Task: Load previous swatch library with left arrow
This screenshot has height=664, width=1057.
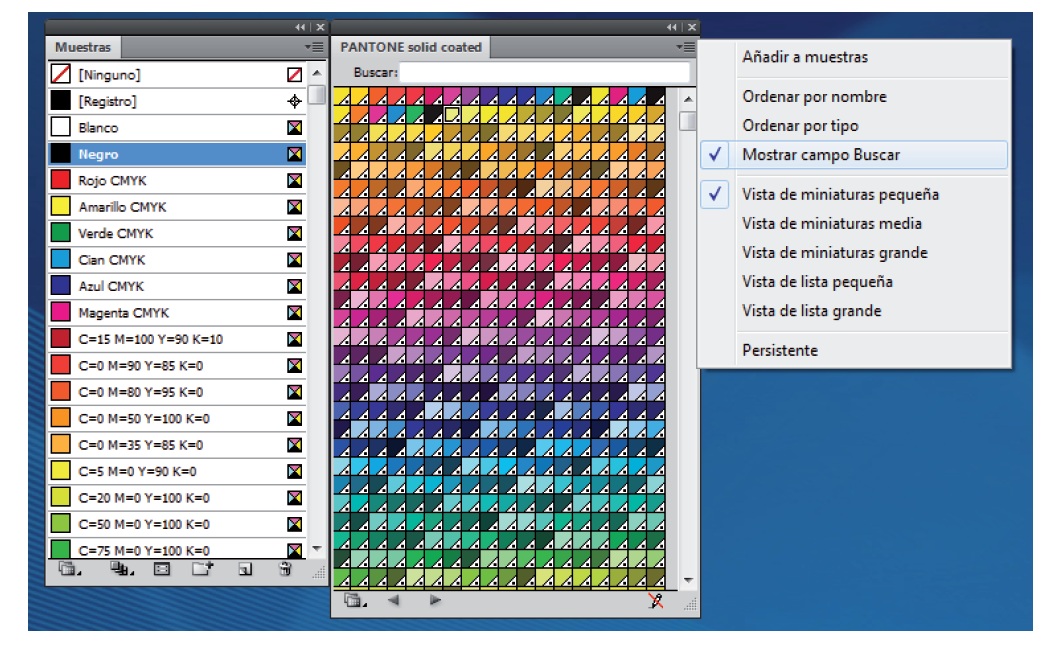Action: (394, 601)
